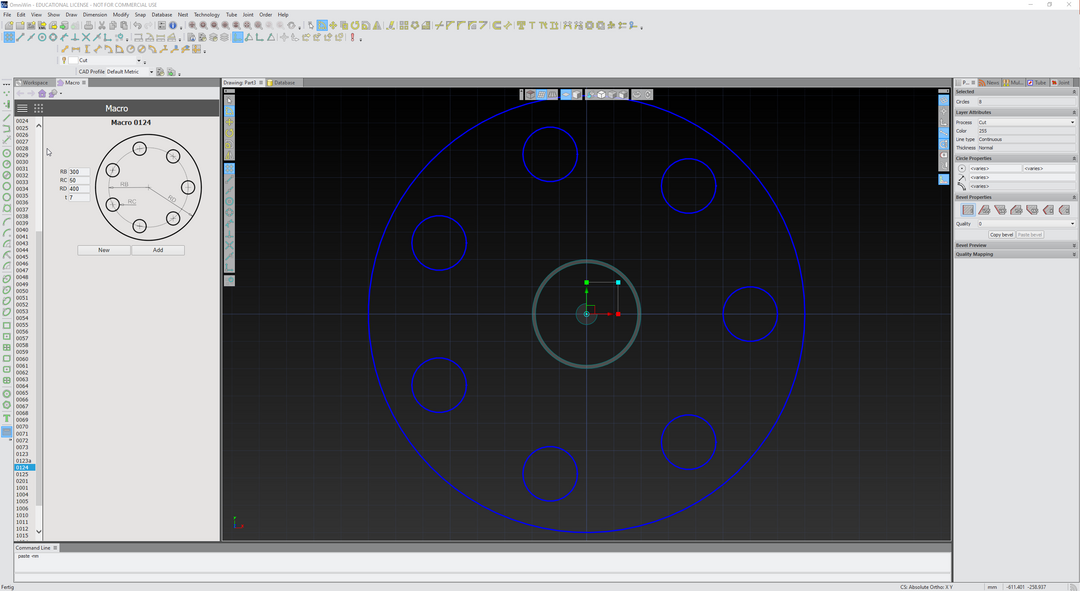
Task: Collapse the Bevel Properties section
Action: click(x=1073, y=197)
